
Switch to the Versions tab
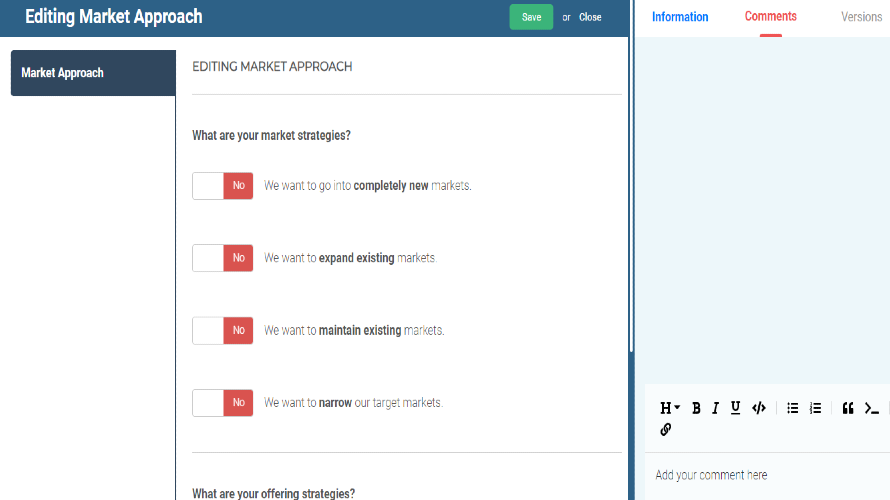point(862,17)
